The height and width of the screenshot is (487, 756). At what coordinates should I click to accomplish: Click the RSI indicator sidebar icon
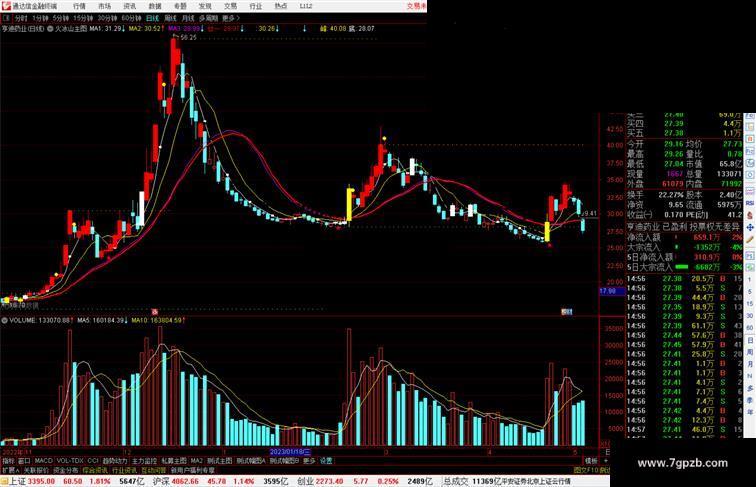pos(750,203)
